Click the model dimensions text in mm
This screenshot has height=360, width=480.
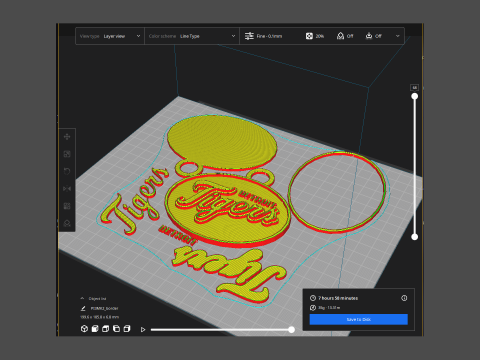point(99,317)
